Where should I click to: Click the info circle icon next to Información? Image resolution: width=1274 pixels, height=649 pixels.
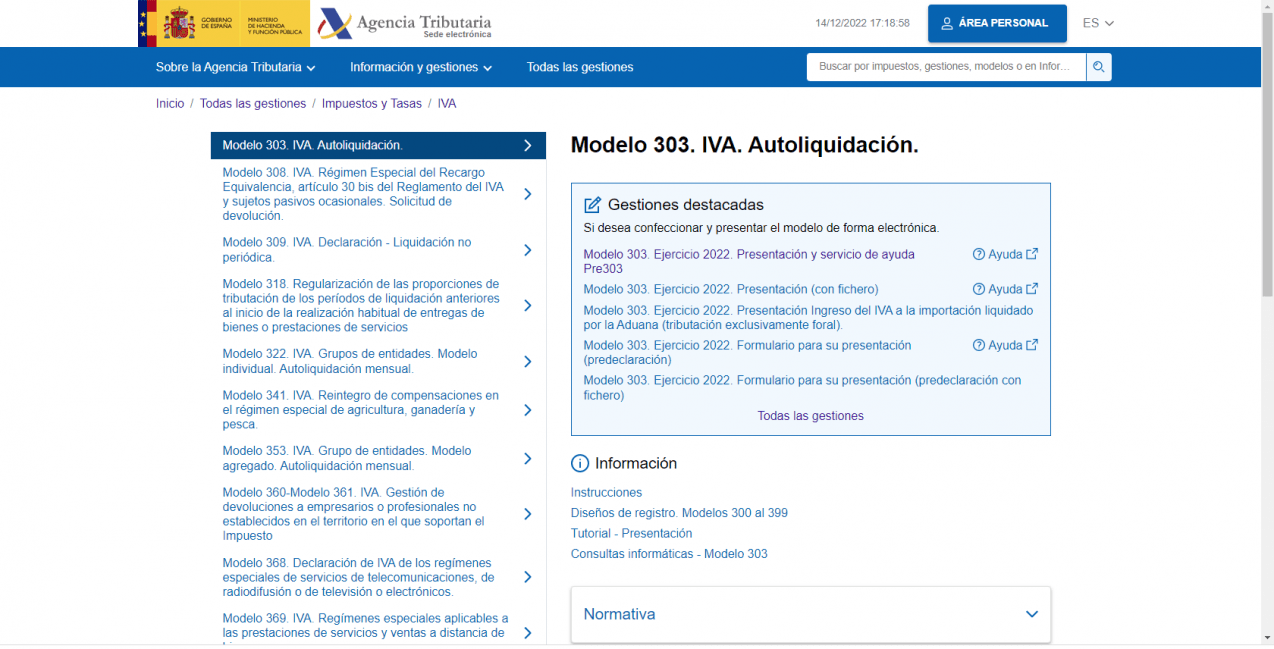click(580, 463)
